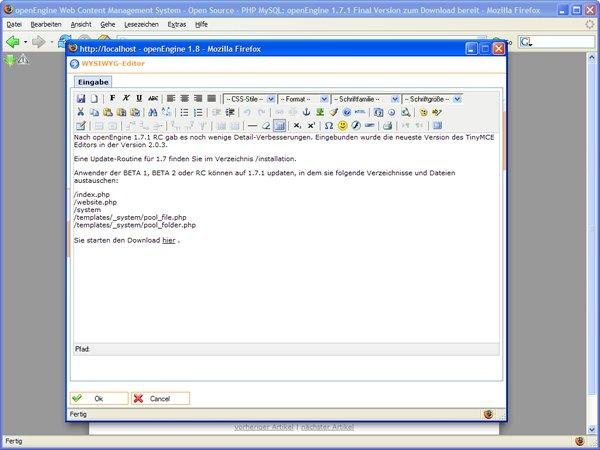Click the New document icon in editor
The width and height of the screenshot is (600, 450).
click(94, 99)
